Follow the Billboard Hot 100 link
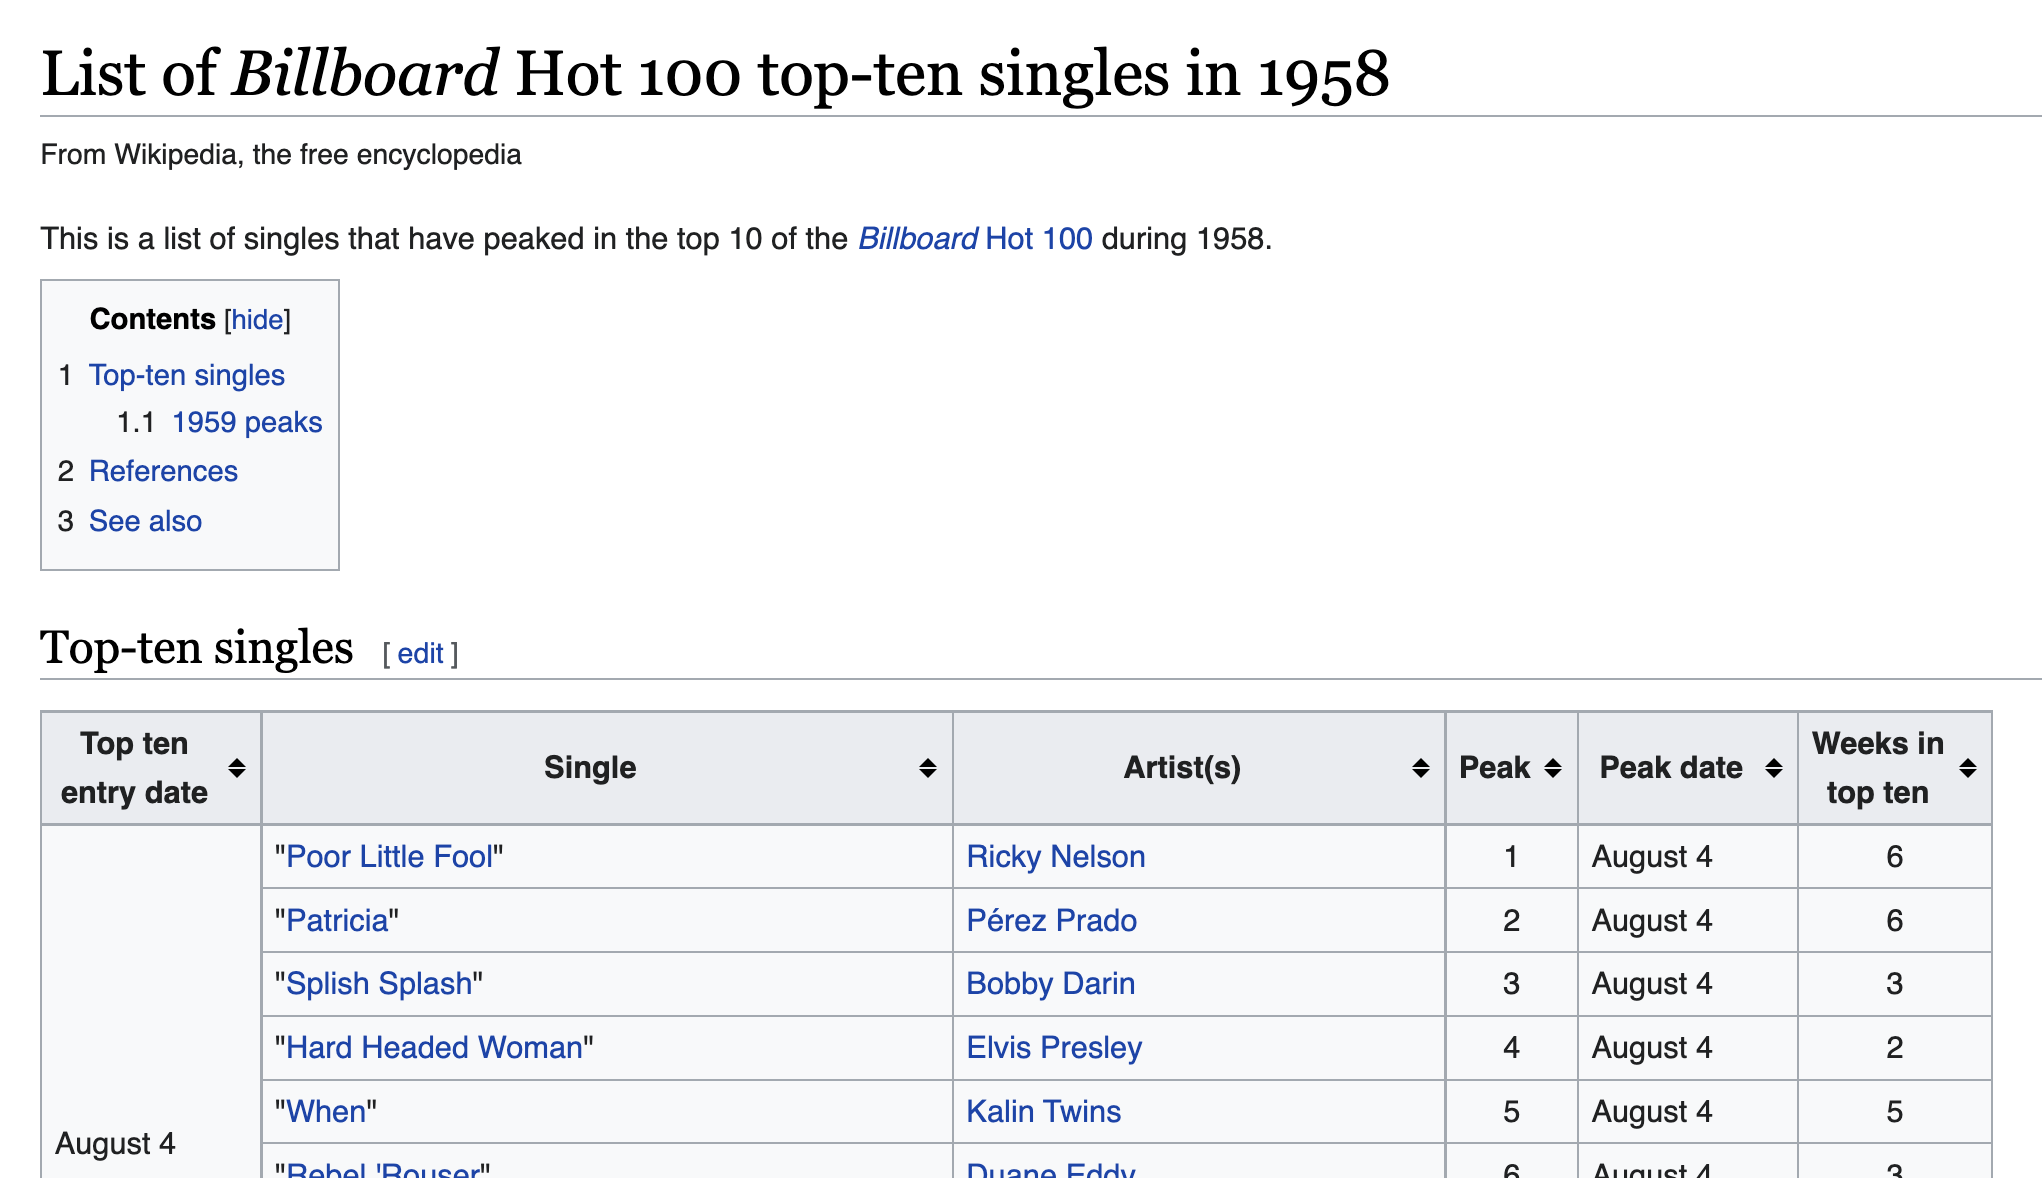This screenshot has width=2042, height=1178. pos(974,238)
